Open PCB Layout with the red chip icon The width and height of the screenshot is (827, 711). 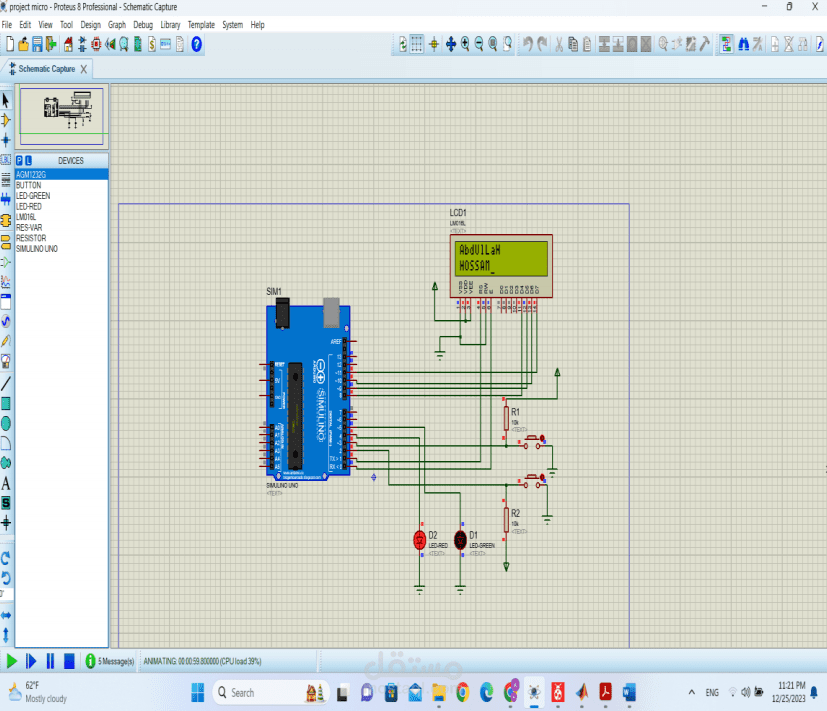96,44
